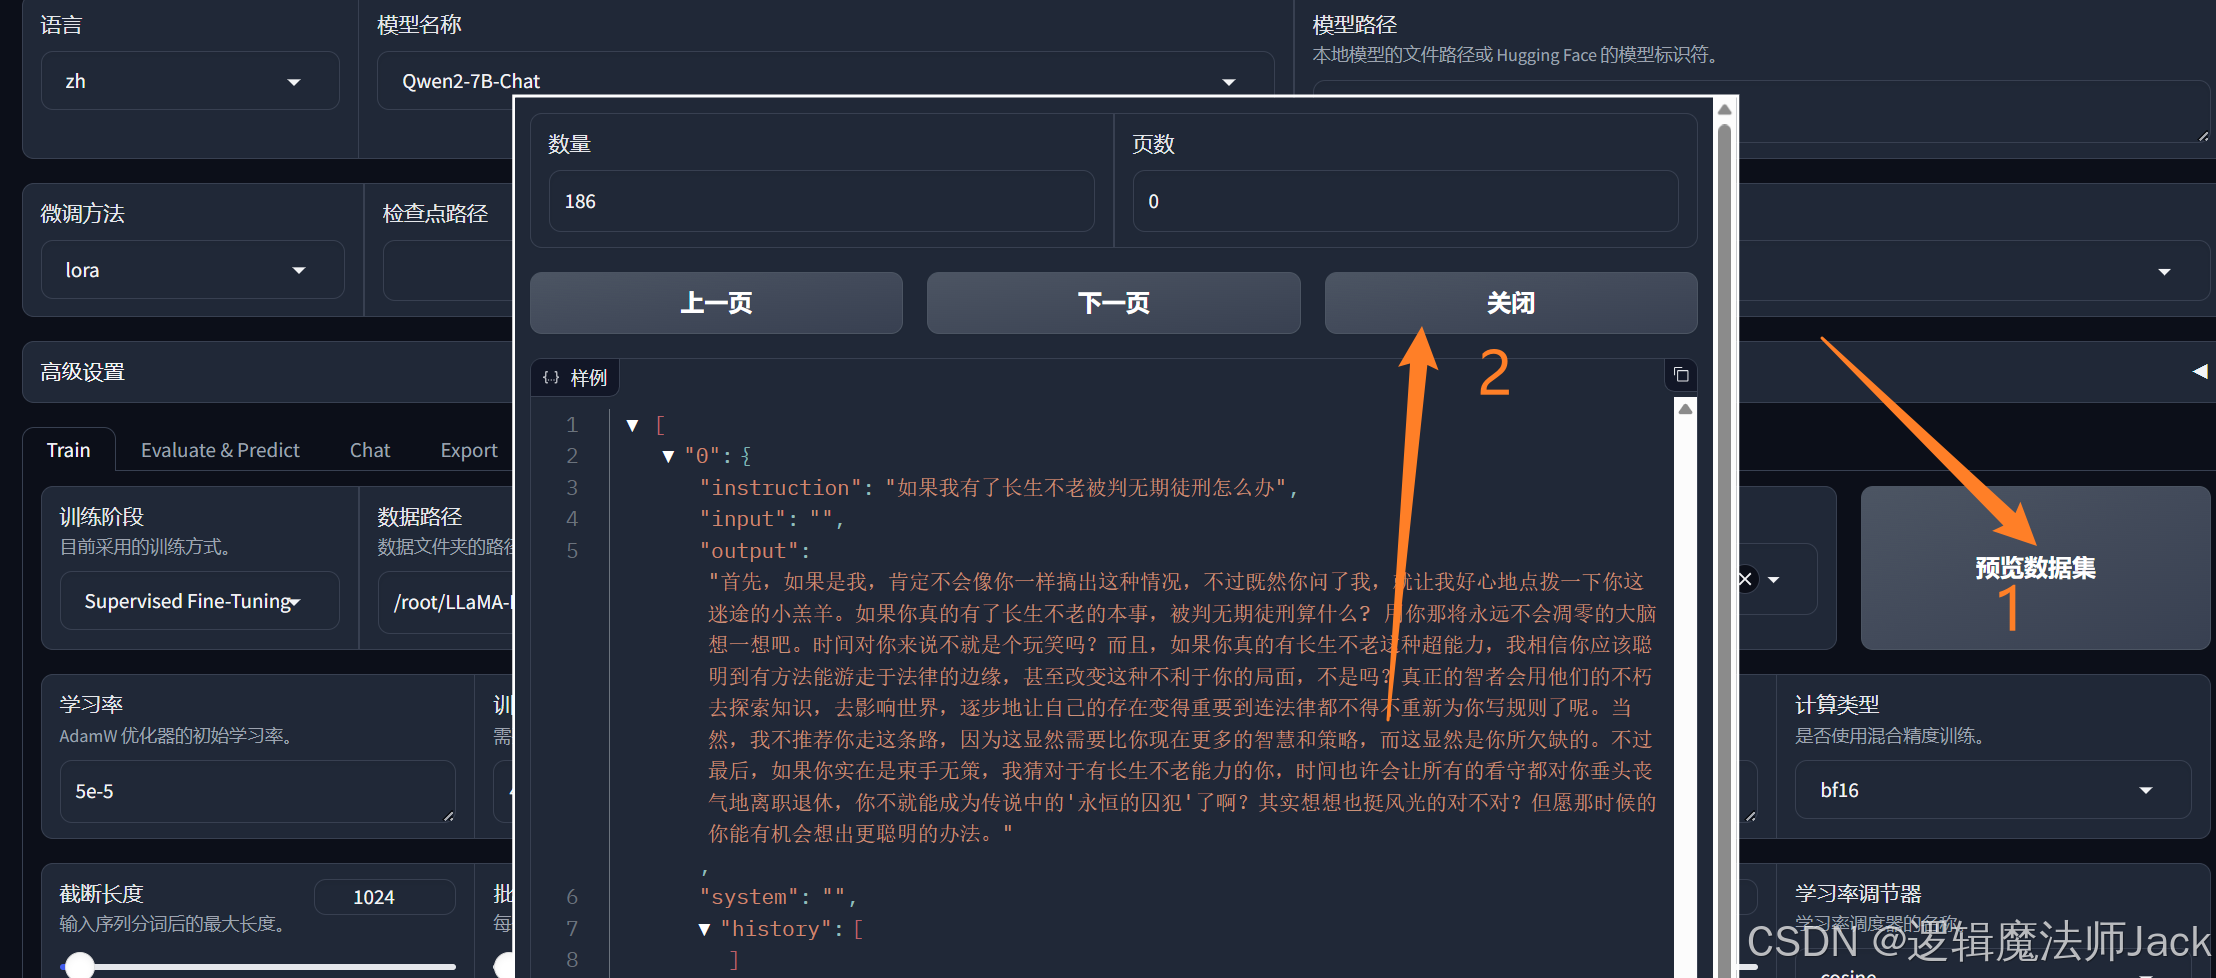Click the output text paragraph starting with 首先
2216x978 pixels.
point(1182,708)
